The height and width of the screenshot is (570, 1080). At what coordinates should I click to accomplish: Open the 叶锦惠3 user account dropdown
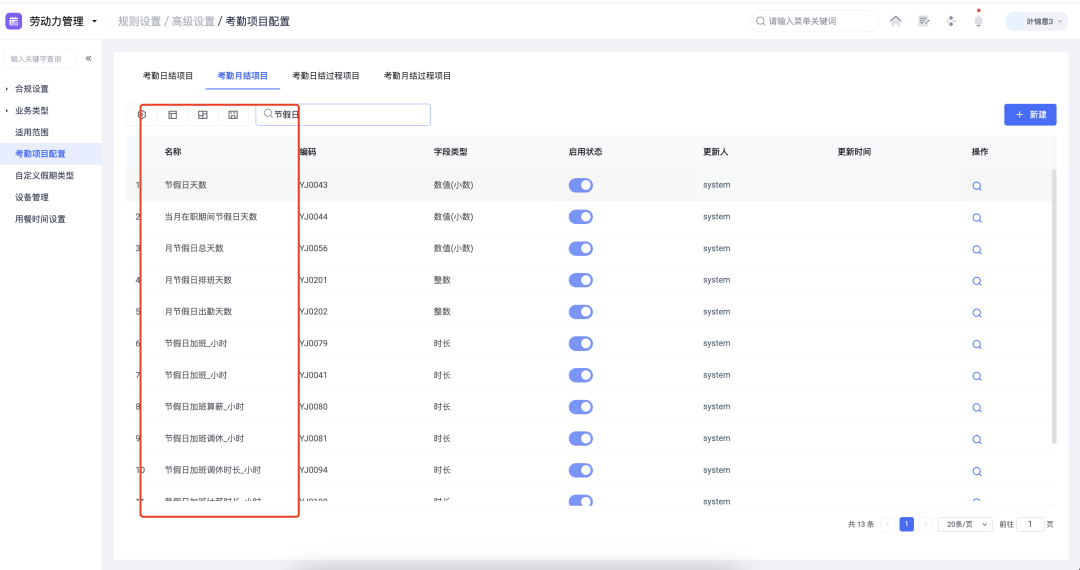(x=1036, y=21)
